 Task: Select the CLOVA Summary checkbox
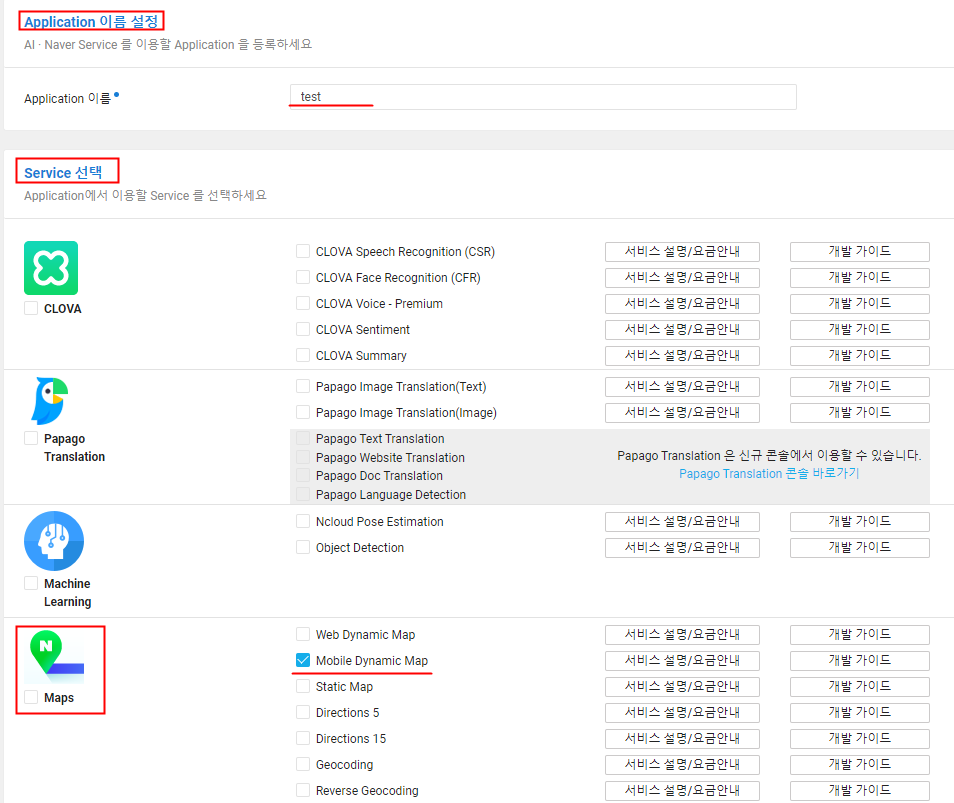[x=303, y=355]
